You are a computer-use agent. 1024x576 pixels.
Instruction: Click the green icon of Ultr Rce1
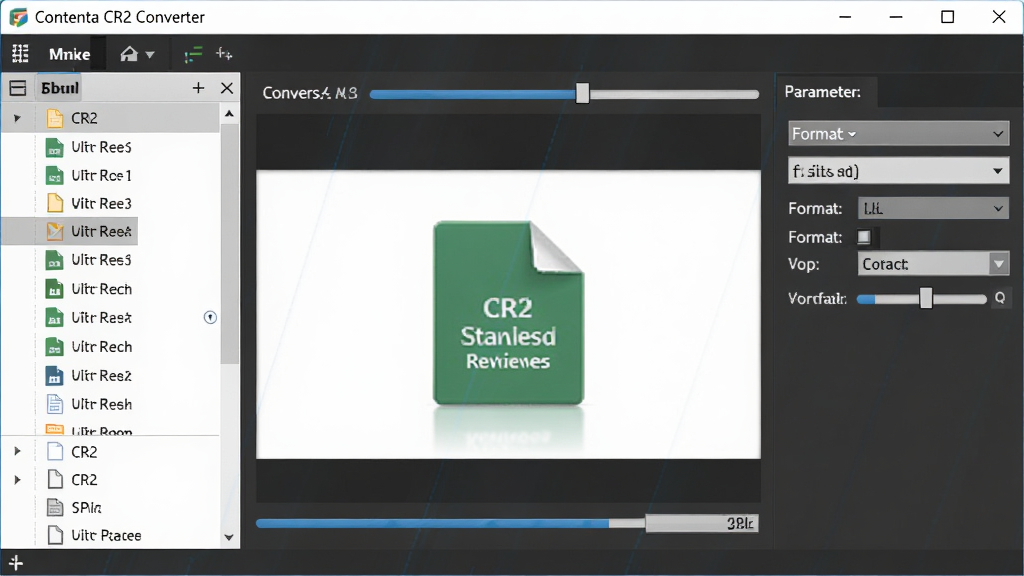coord(55,175)
